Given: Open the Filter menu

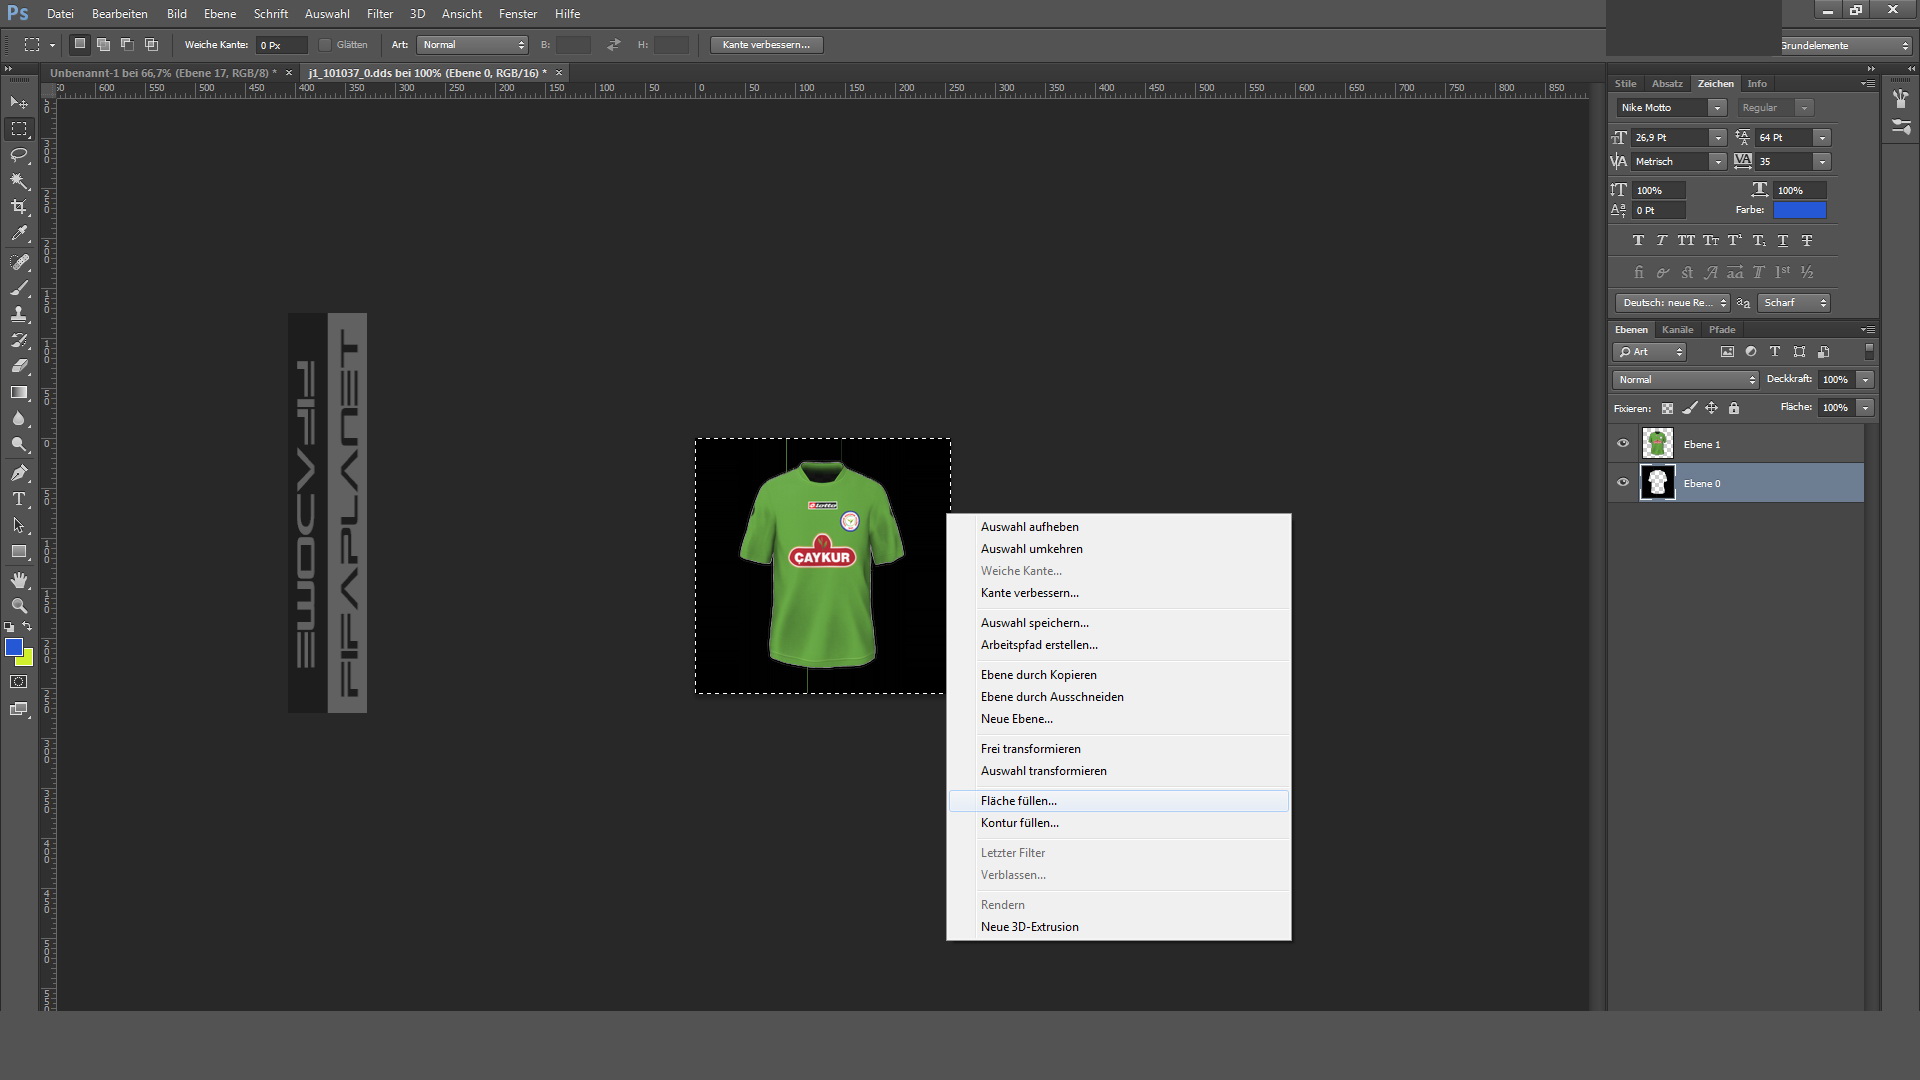Looking at the screenshot, I should (380, 14).
